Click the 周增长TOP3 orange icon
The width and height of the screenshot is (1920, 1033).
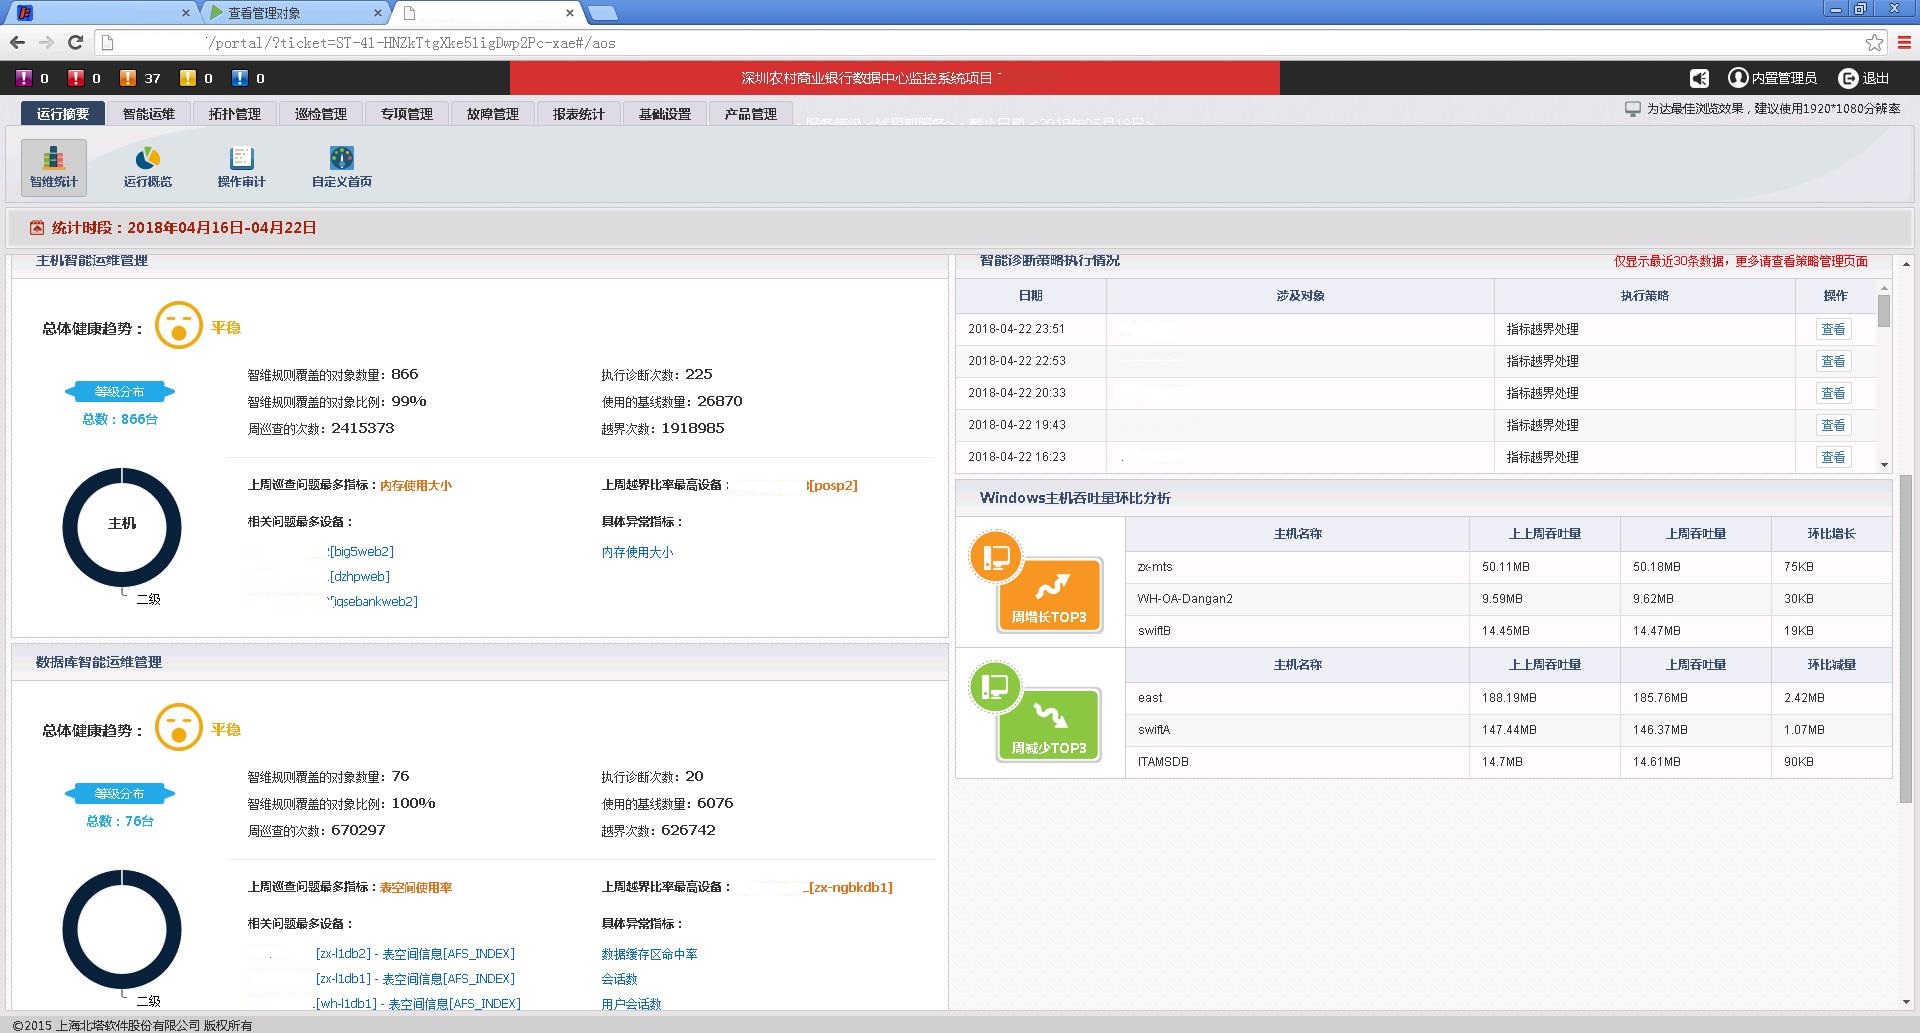click(x=1049, y=594)
